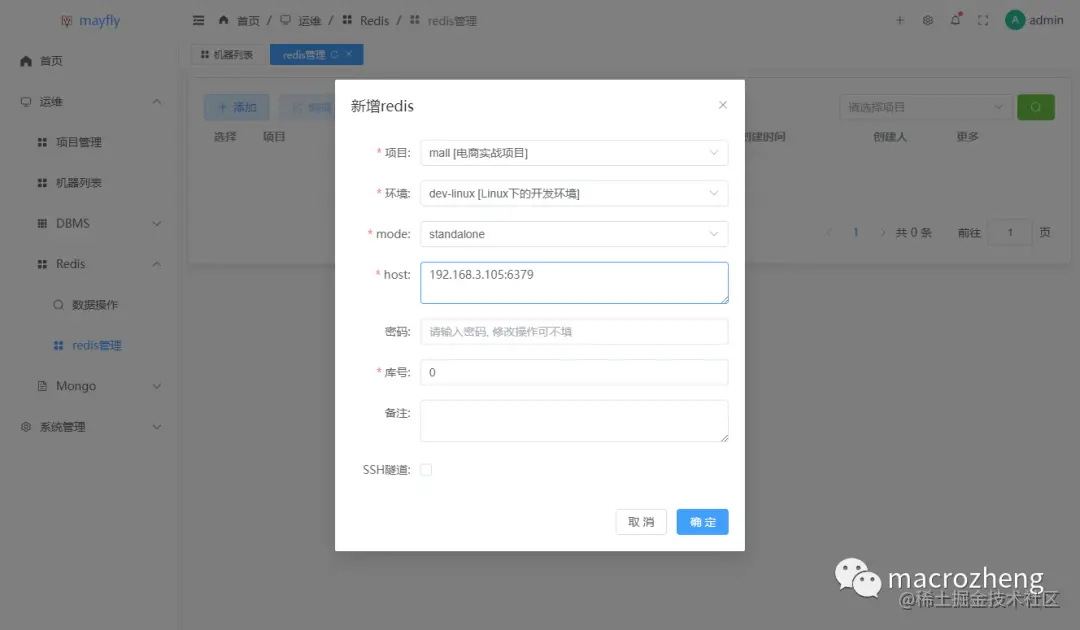Screen dimensions: 1080x630
Task: Enable the SSH隧道 checkbox
Action: (x=426, y=470)
